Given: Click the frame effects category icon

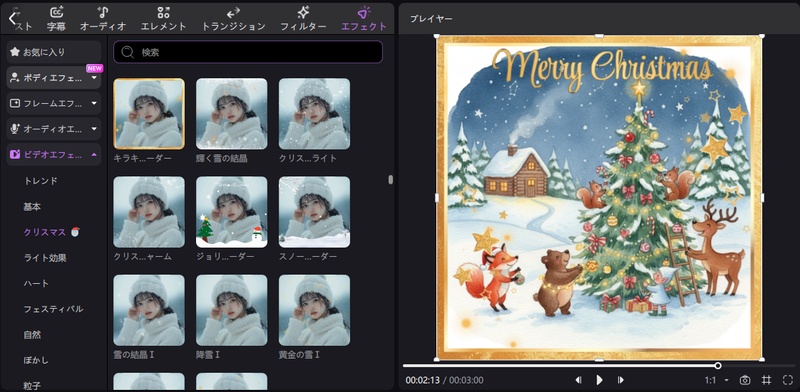Looking at the screenshot, I should [x=15, y=104].
